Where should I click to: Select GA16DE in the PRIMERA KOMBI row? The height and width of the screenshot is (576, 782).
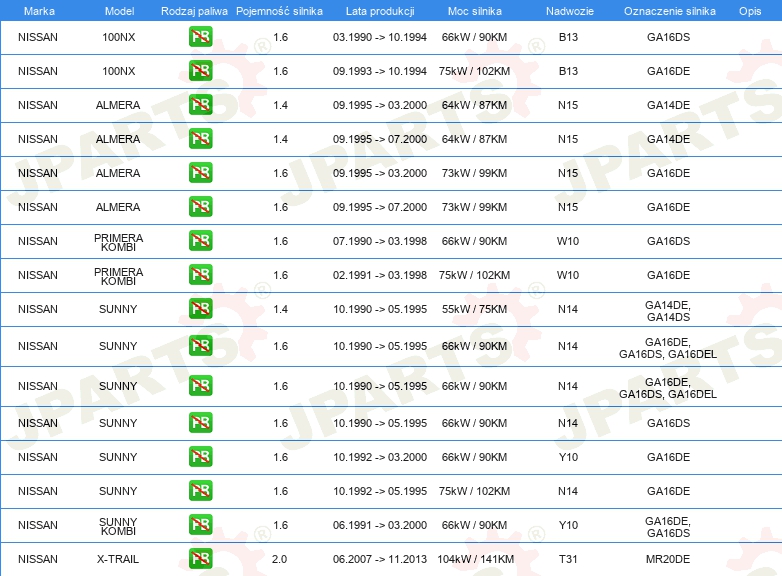point(668,275)
